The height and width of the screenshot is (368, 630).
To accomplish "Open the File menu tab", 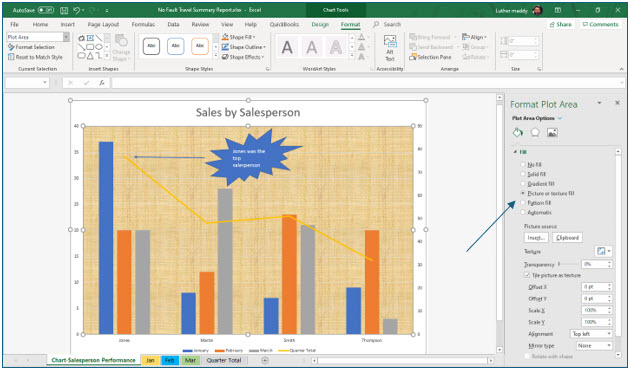I will click(x=14, y=25).
